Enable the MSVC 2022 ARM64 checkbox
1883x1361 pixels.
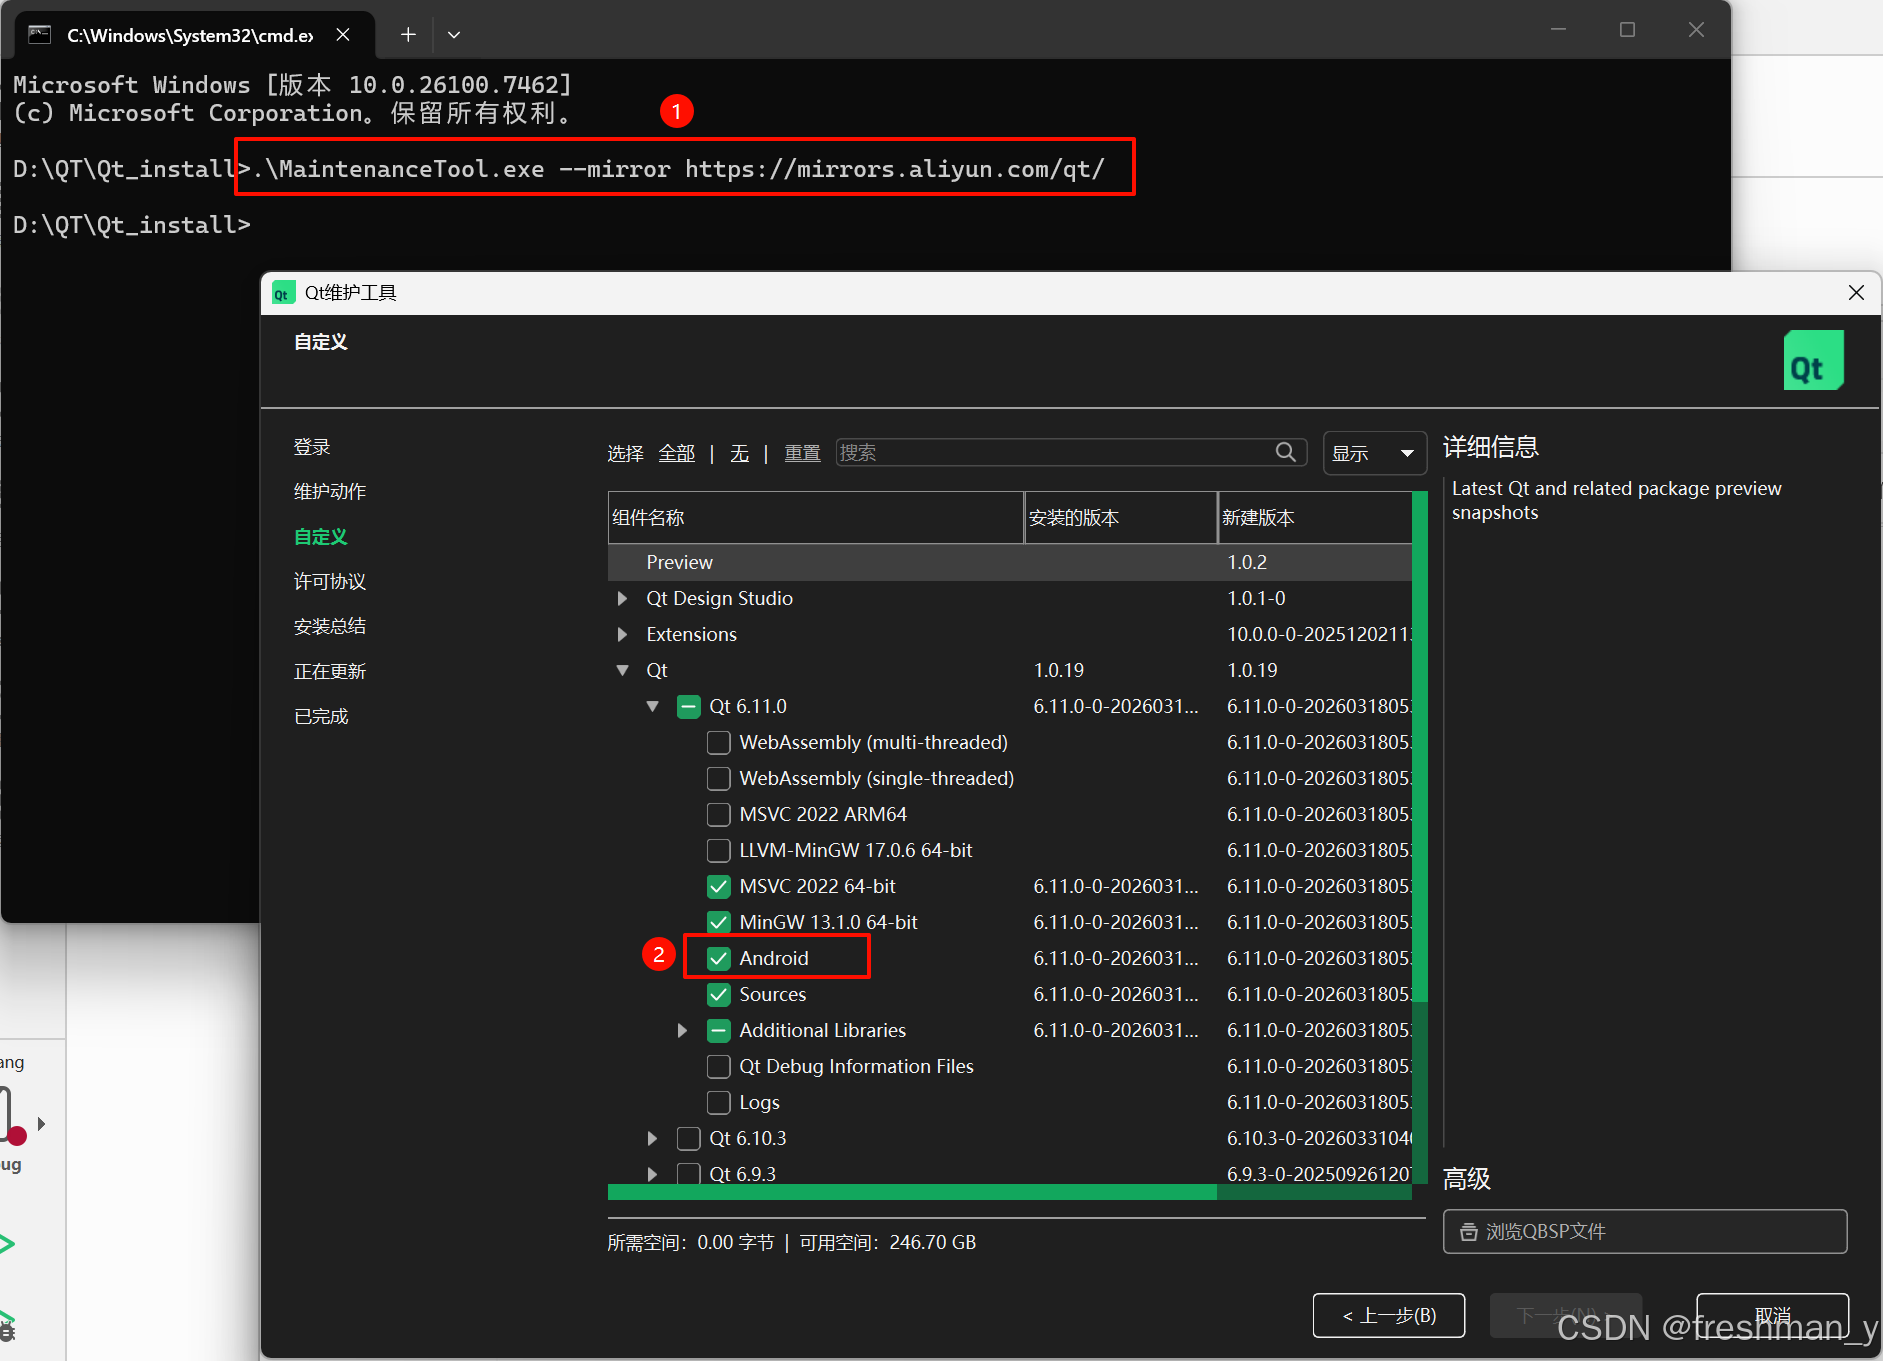pos(719,814)
